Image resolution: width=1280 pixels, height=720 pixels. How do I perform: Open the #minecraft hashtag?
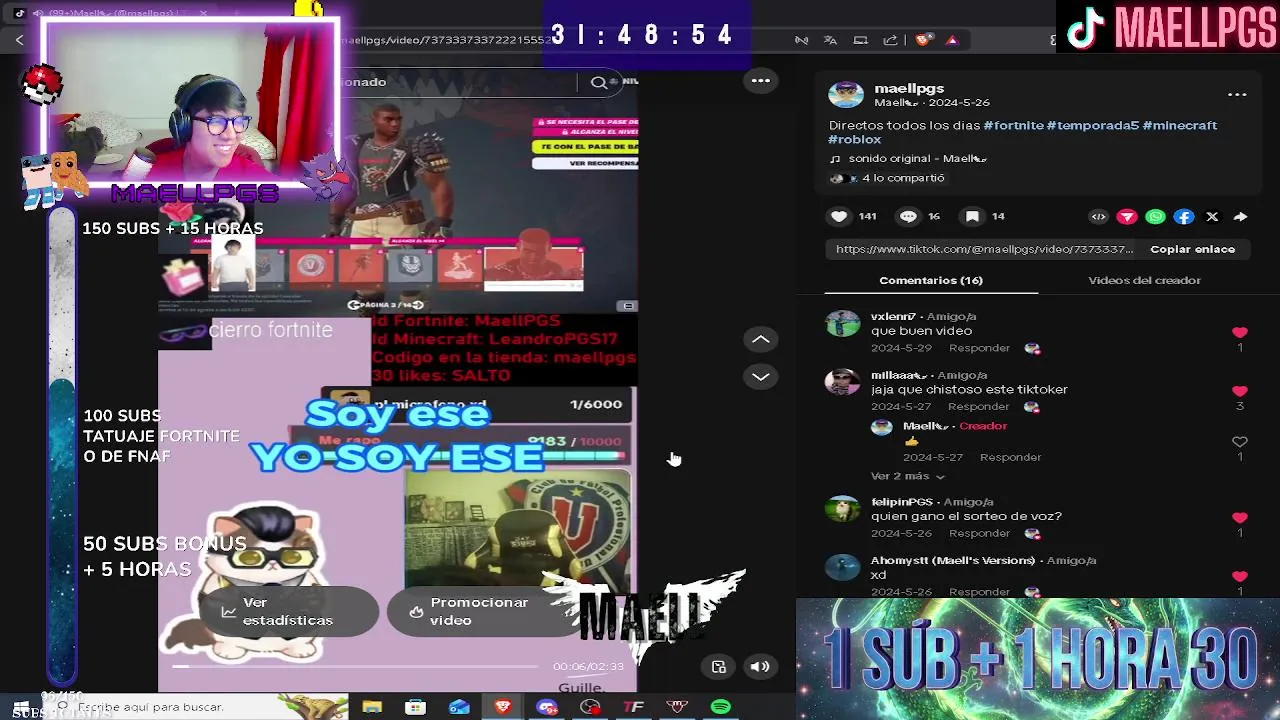(x=1180, y=126)
